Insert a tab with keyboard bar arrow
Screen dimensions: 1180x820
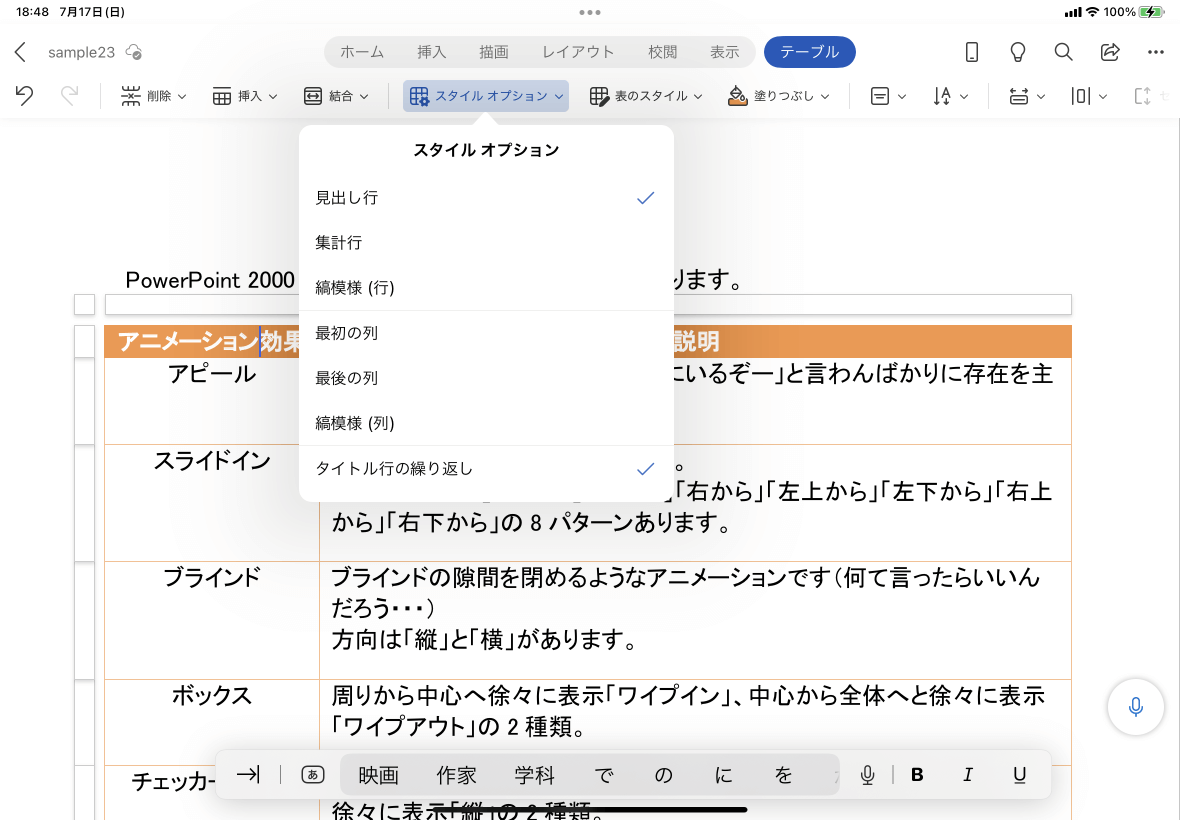pyautogui.click(x=248, y=774)
